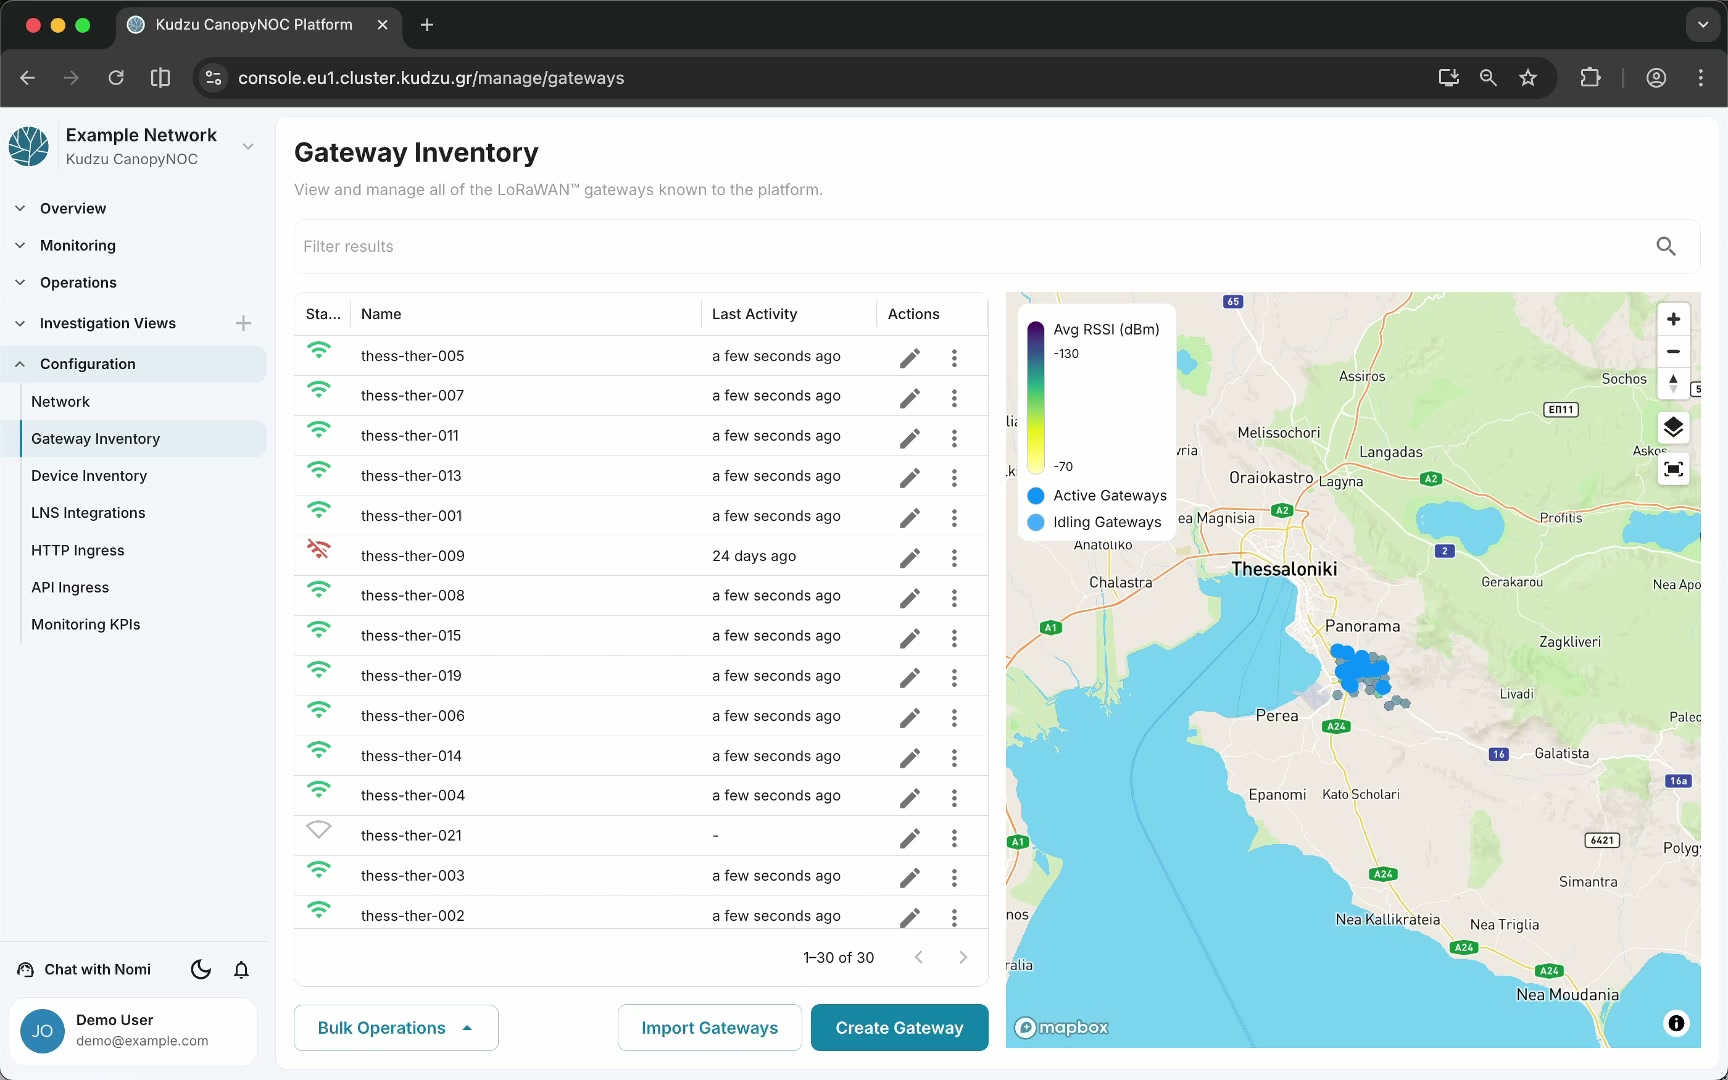
Task: Open Demo User account card
Action: 133,1030
